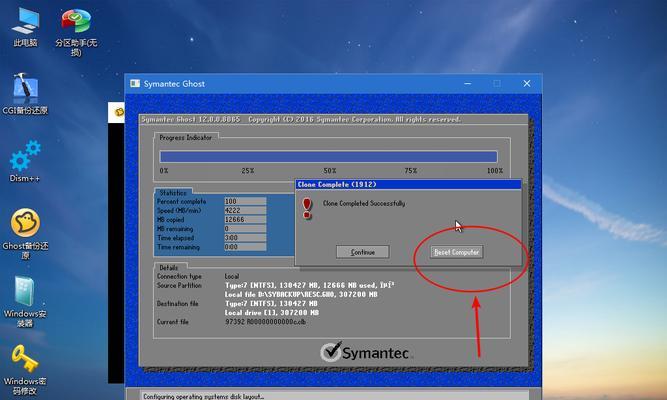Viewport: 667px width, 400px height.
Task: Click the 'Current file' label
Action: point(172,322)
